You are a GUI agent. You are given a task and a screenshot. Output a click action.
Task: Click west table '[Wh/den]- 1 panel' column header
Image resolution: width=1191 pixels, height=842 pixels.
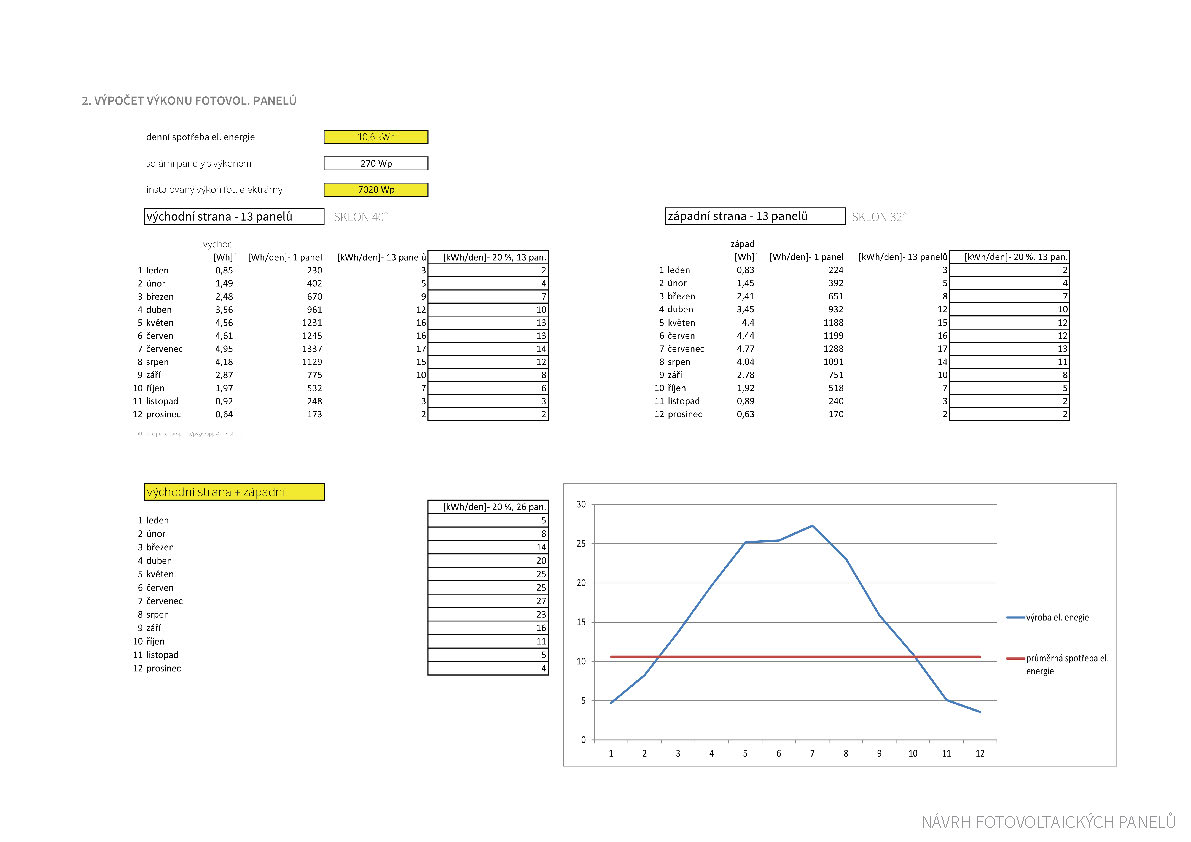click(805, 257)
